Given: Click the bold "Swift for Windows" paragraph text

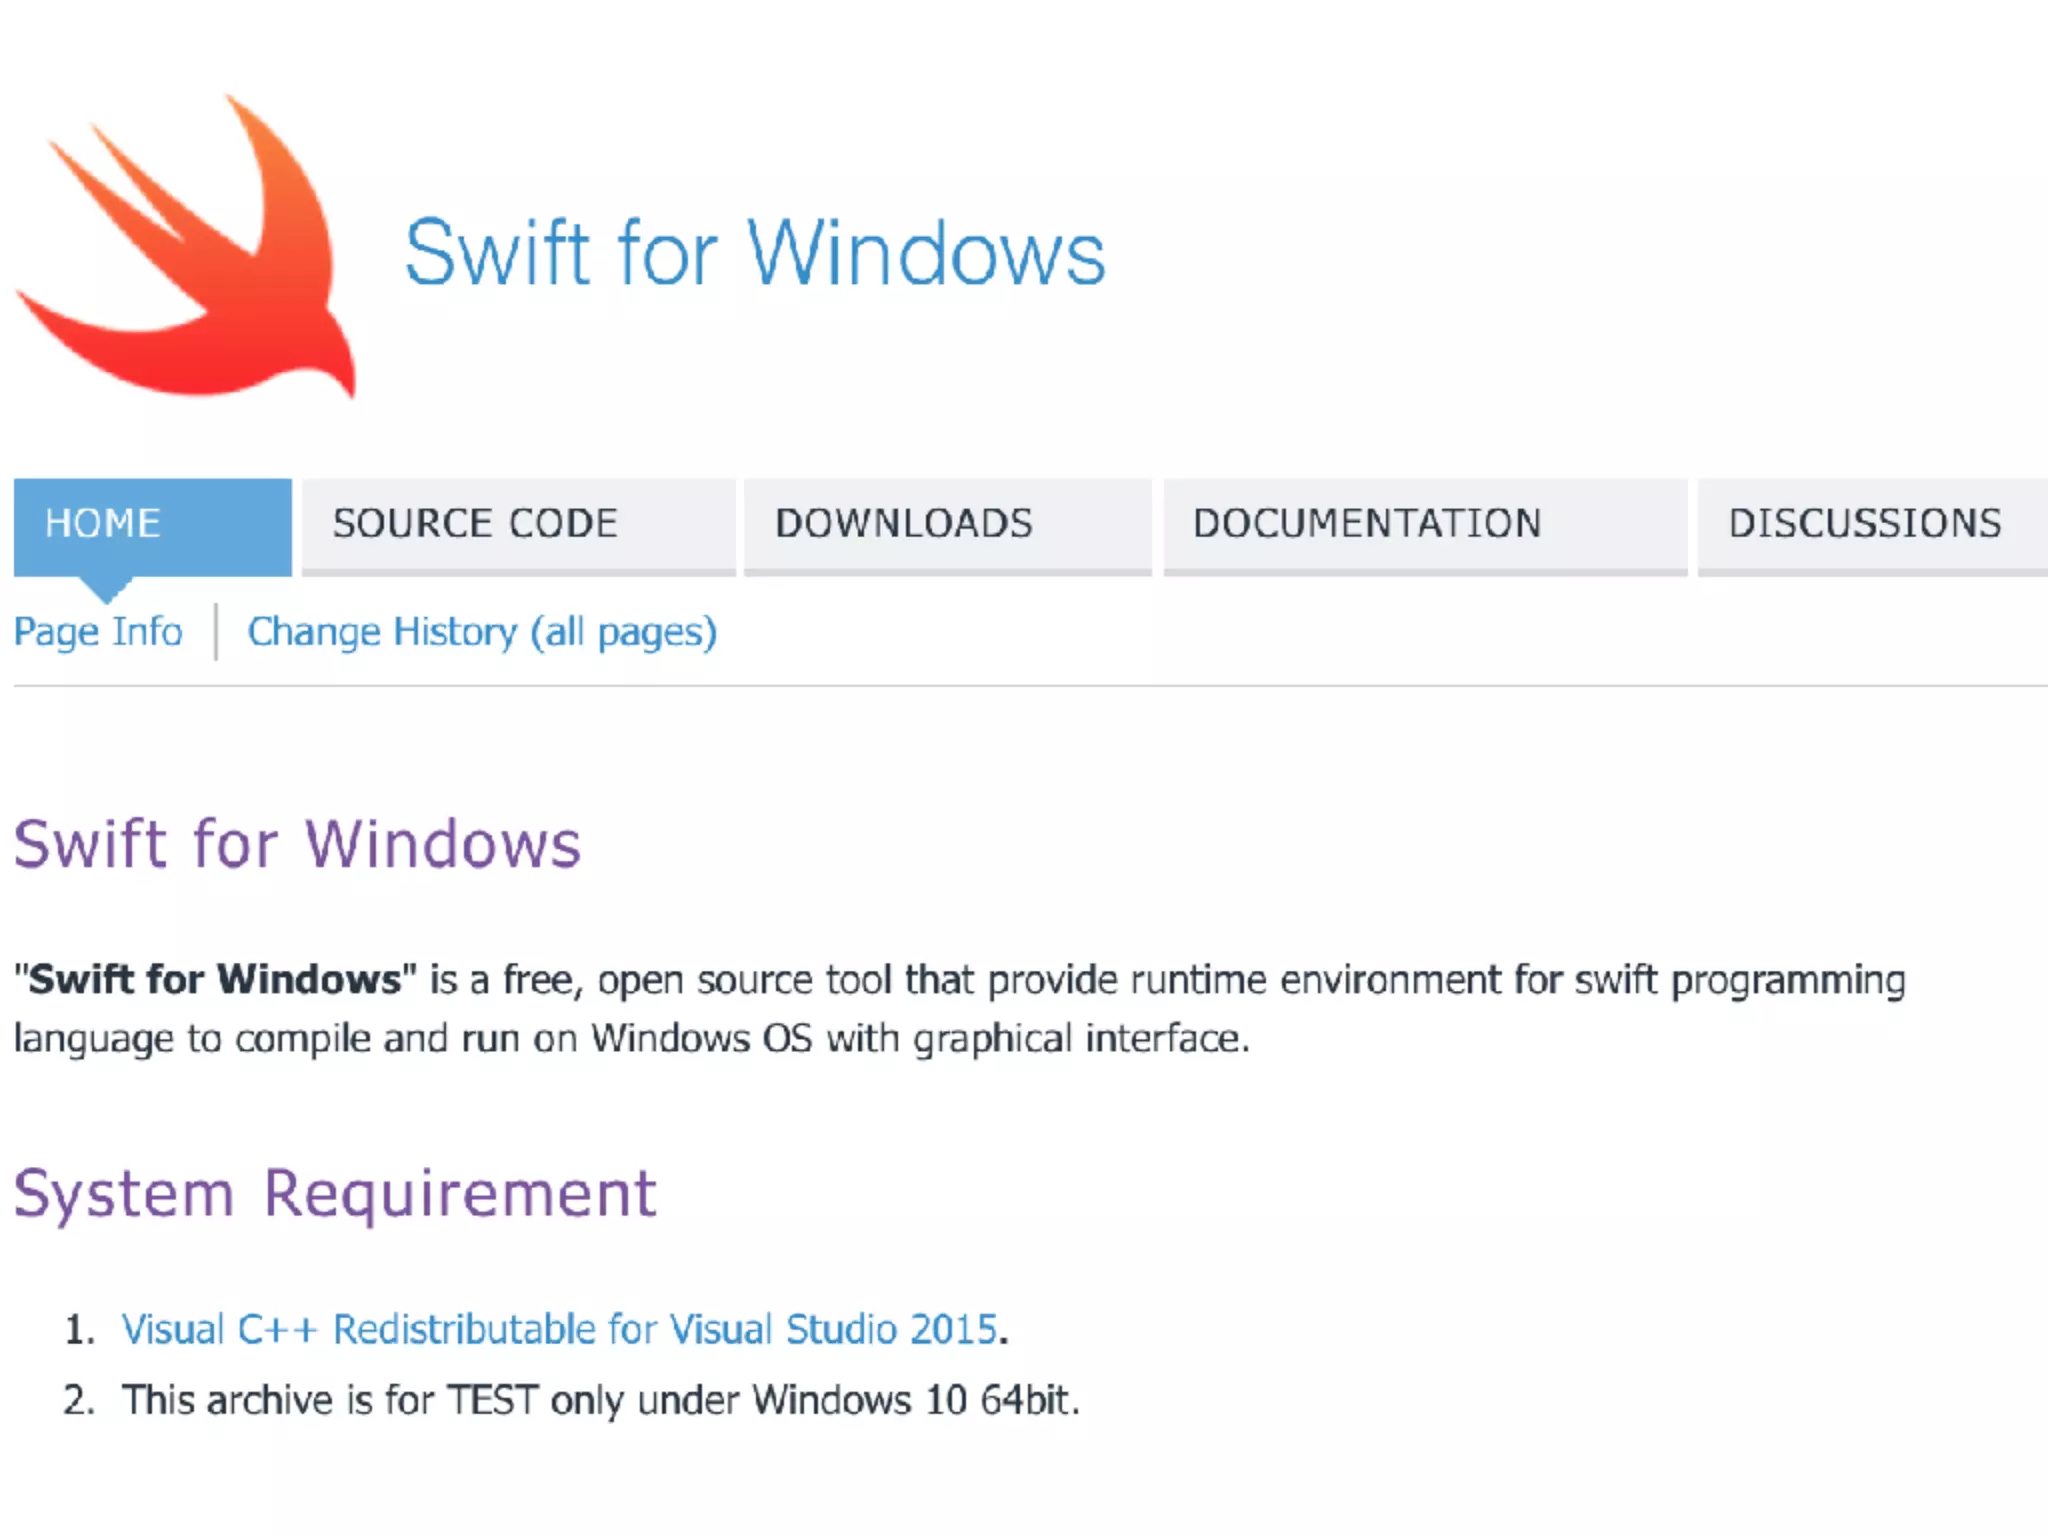Looking at the screenshot, I should tap(215, 980).
